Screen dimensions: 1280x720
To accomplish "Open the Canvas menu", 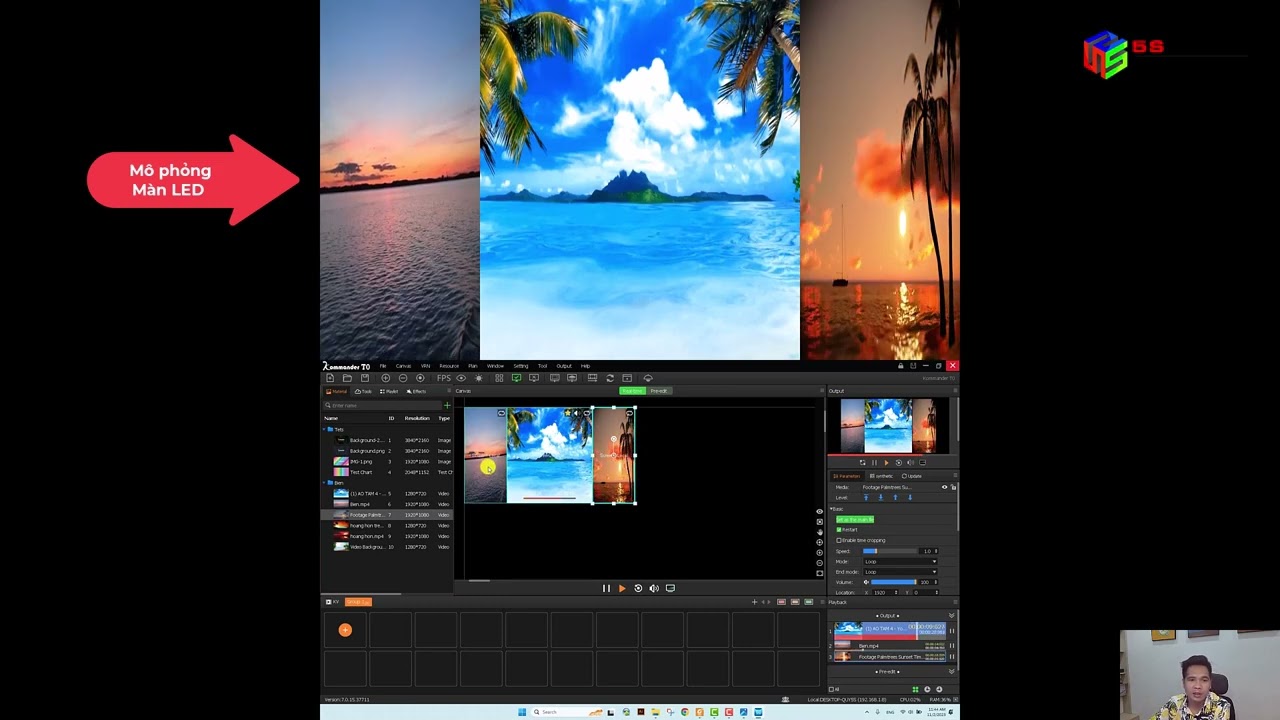I will click(x=403, y=366).
